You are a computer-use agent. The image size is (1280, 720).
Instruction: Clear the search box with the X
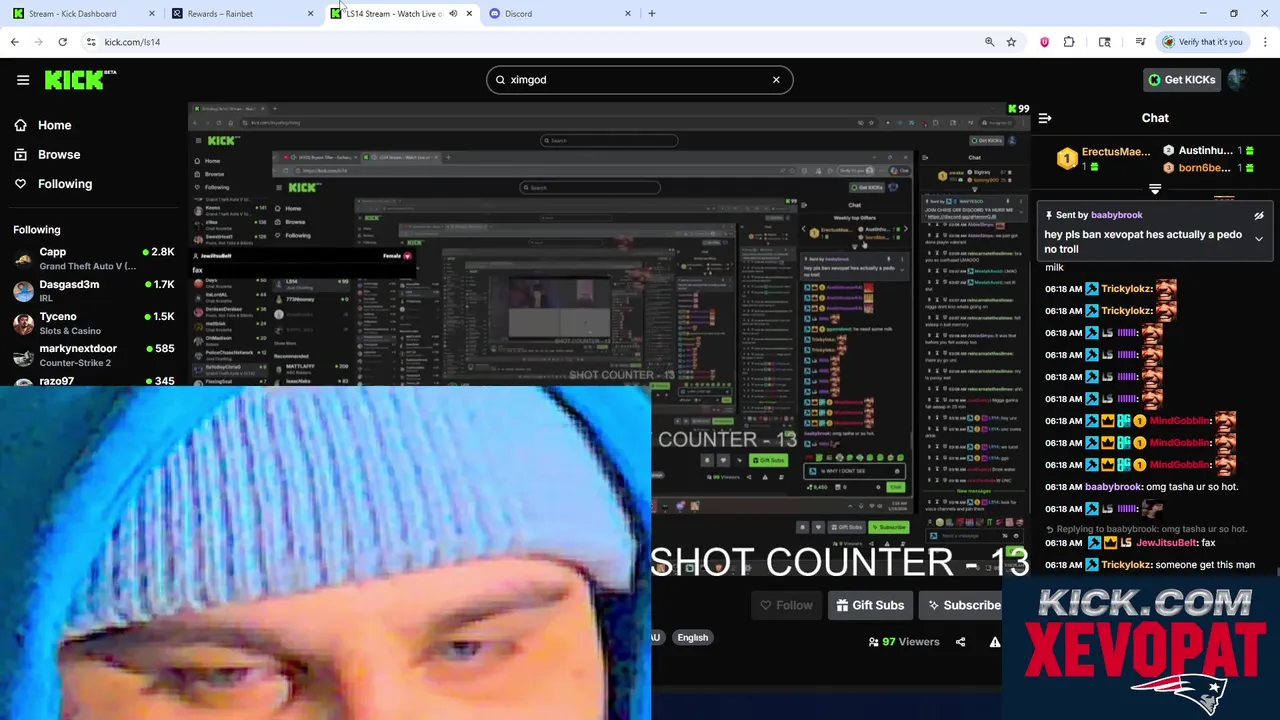tap(776, 80)
